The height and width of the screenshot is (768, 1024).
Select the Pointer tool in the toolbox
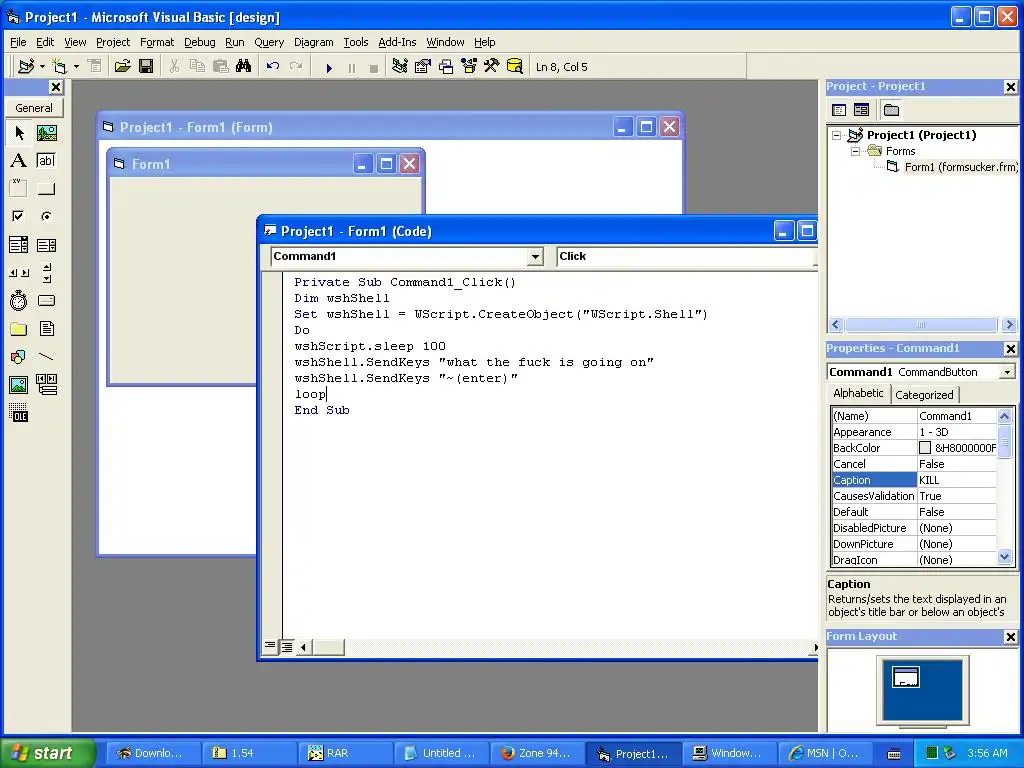pyautogui.click(x=19, y=133)
